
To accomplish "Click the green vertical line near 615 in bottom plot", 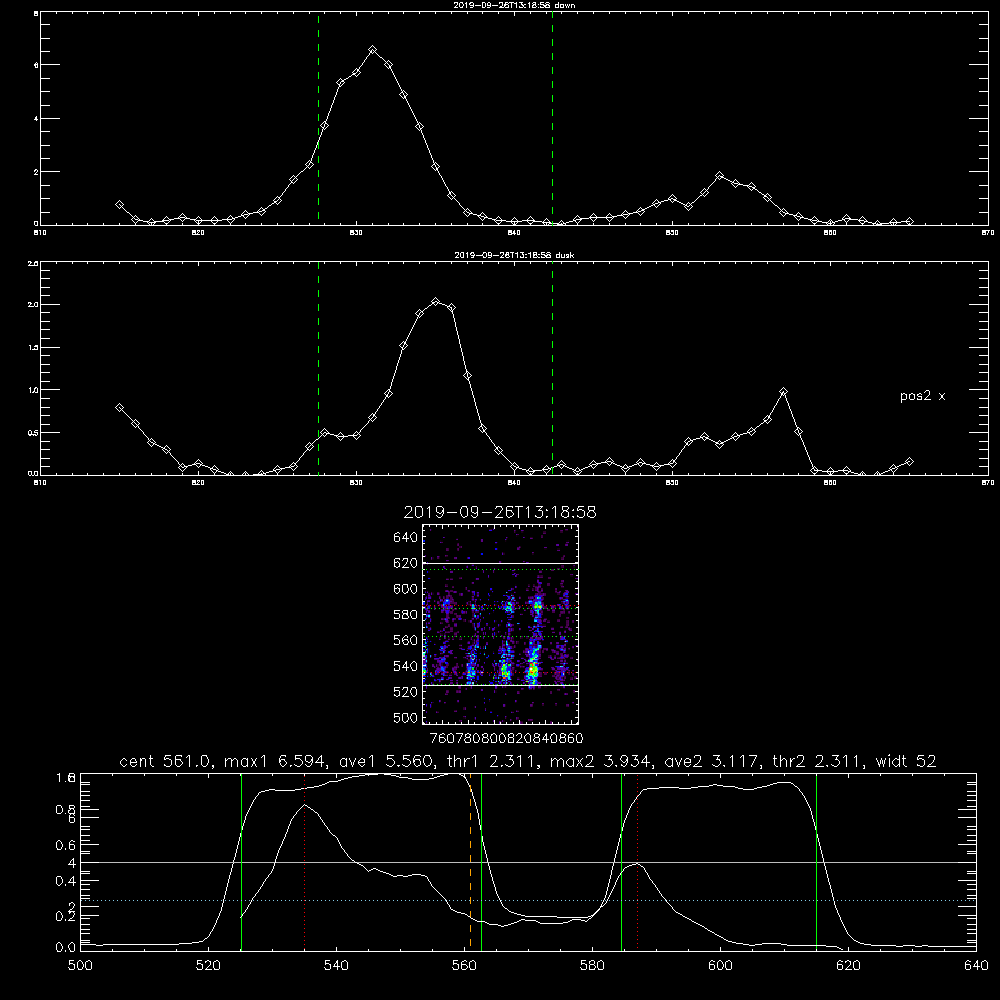I will click(816, 861).
